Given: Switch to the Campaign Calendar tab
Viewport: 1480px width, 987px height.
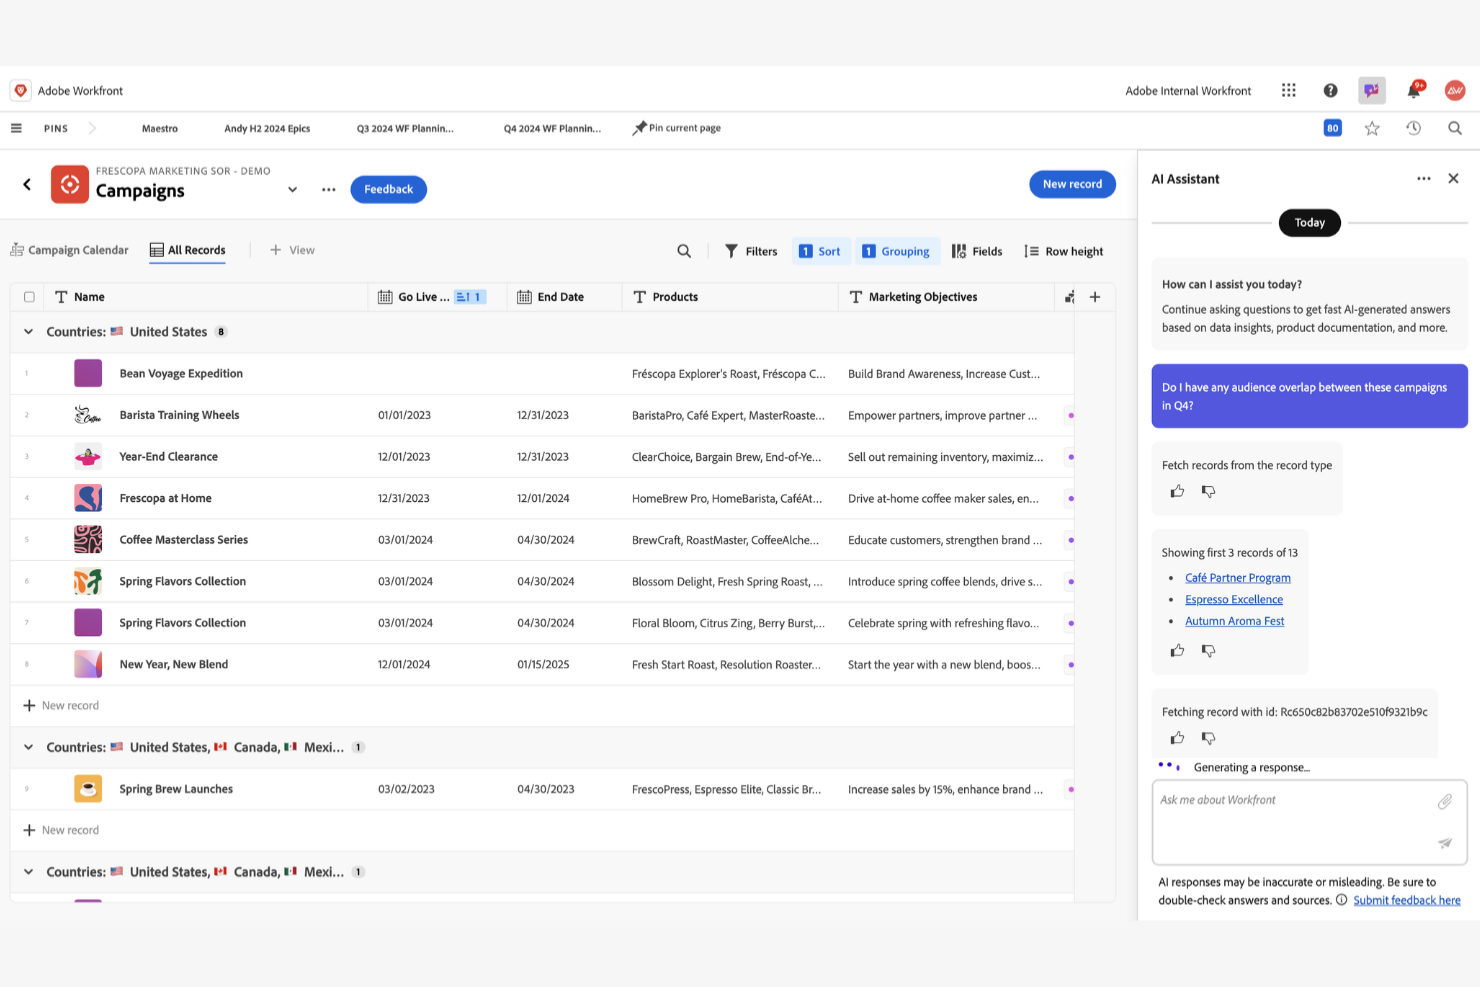Looking at the screenshot, I should (69, 249).
